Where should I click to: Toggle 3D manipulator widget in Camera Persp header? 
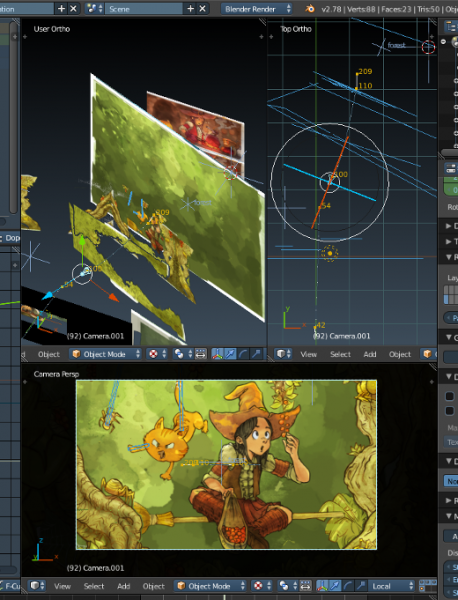click(x=322, y=586)
